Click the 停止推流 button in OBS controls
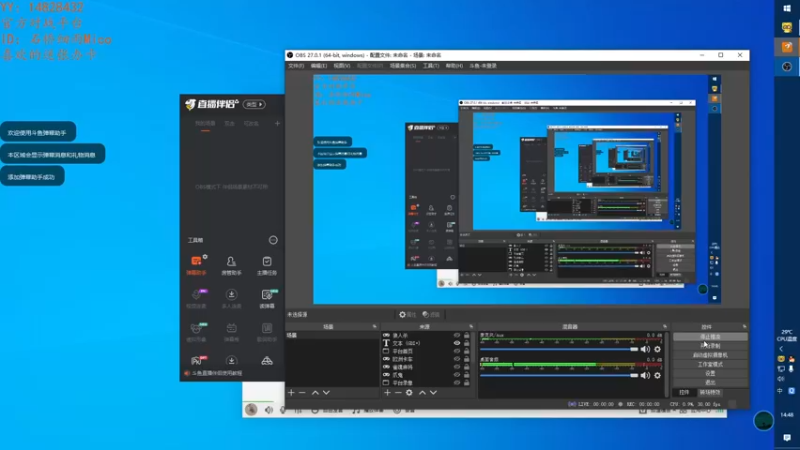800x450 pixels. (710, 337)
